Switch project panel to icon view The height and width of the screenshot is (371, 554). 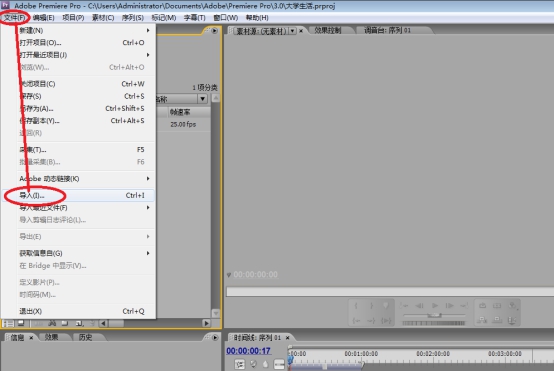[x=21, y=323]
